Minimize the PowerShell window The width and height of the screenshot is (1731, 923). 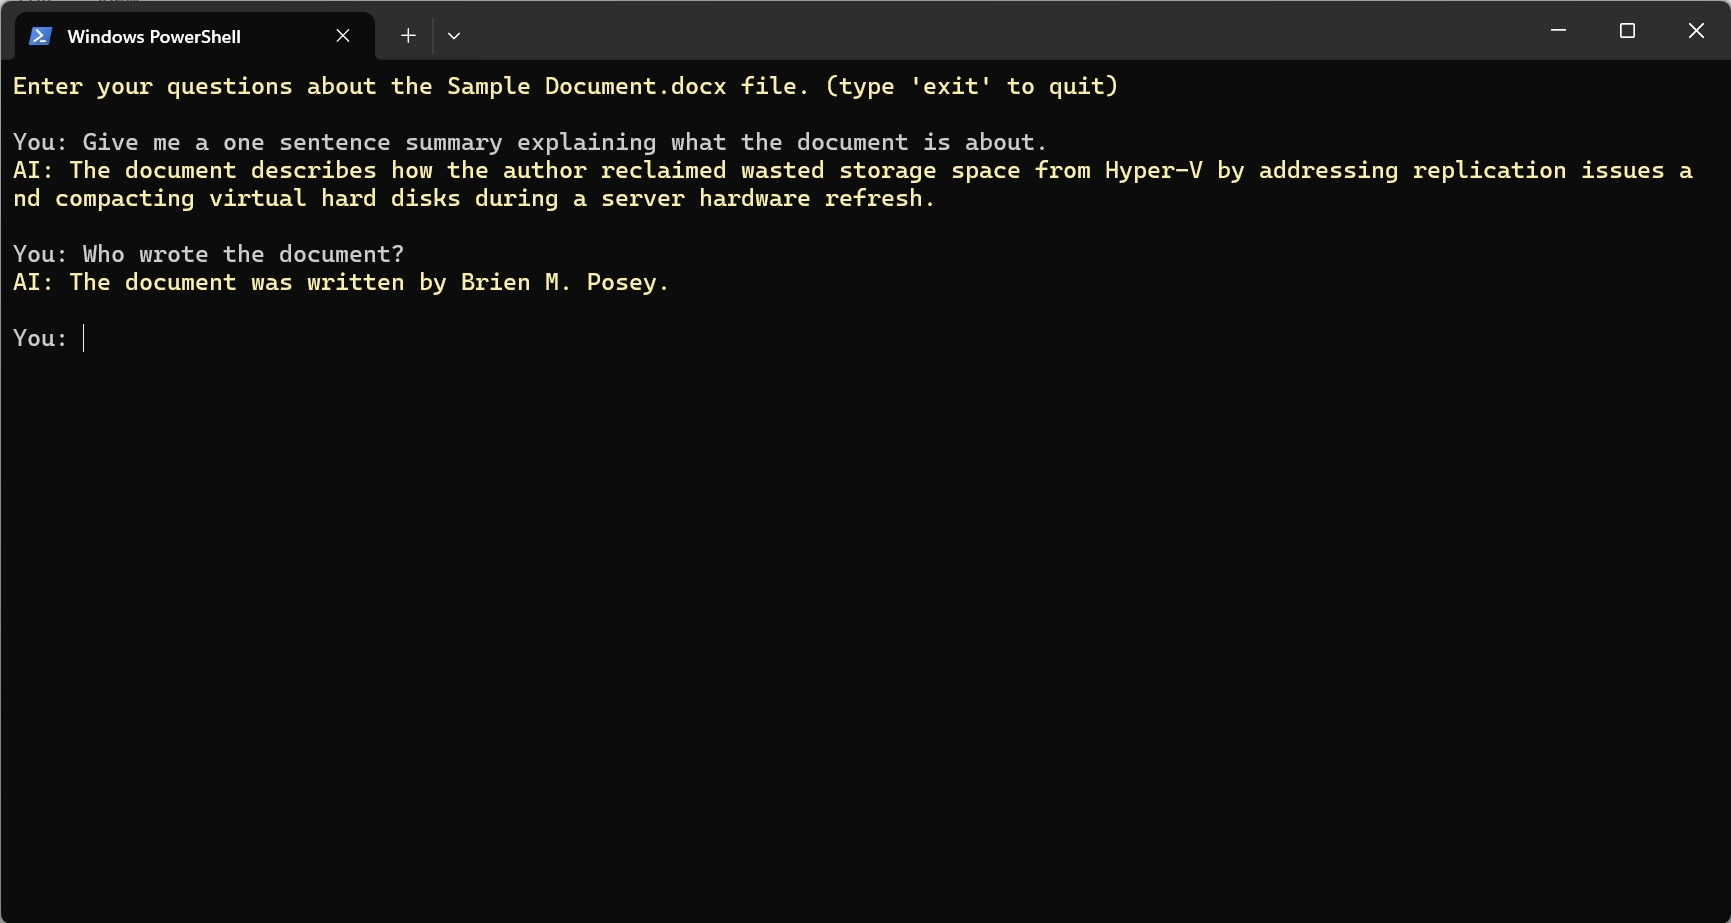coord(1558,31)
